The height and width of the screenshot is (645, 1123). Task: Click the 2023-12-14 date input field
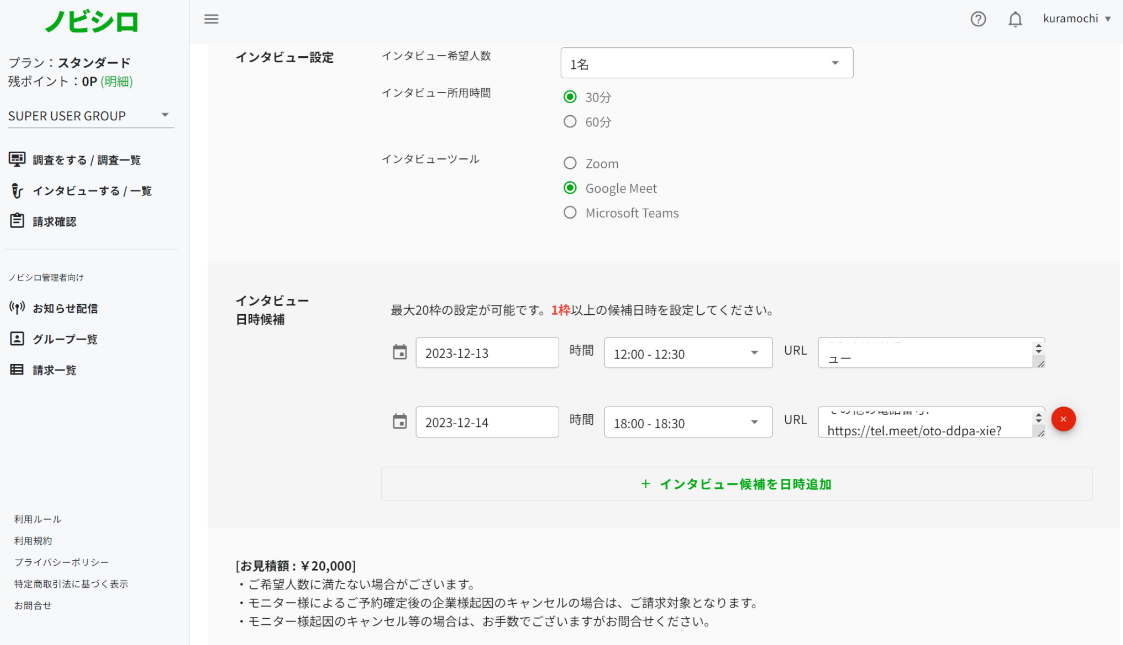point(486,422)
